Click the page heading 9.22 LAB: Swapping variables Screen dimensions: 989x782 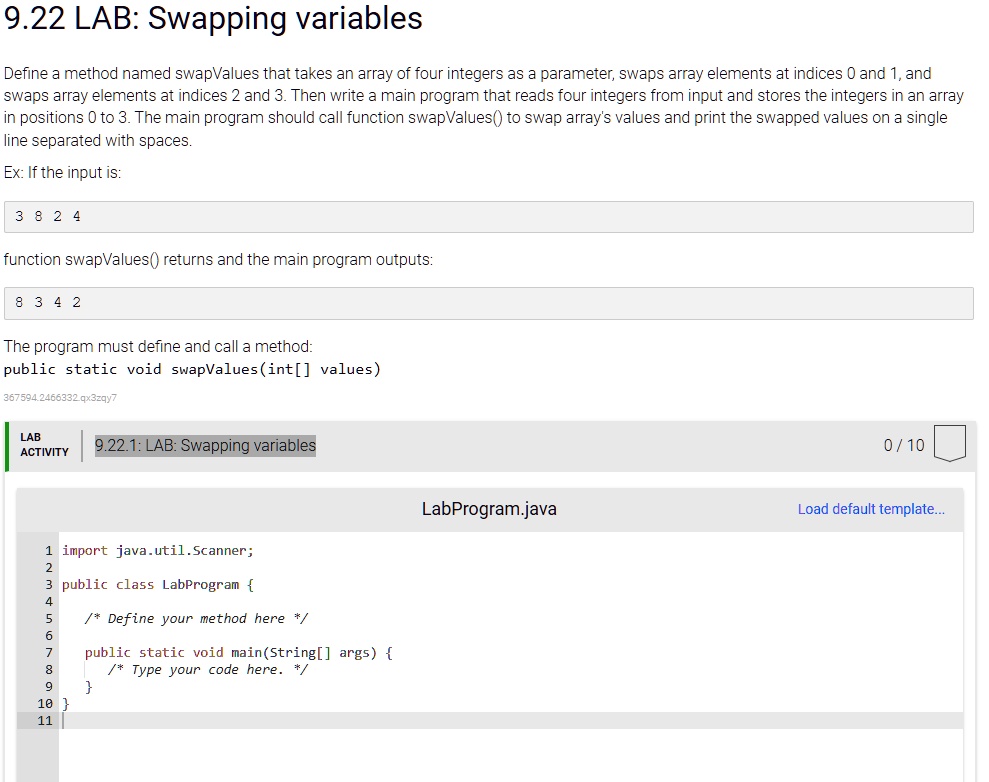[212, 19]
